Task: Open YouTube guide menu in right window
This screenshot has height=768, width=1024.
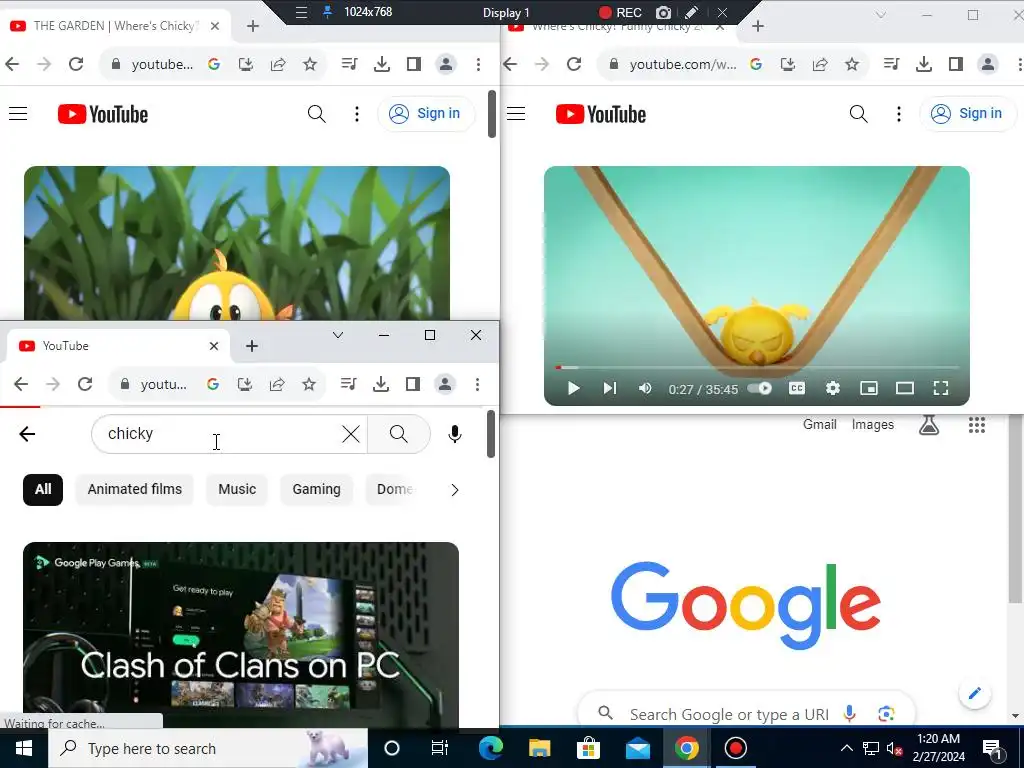Action: (516, 114)
